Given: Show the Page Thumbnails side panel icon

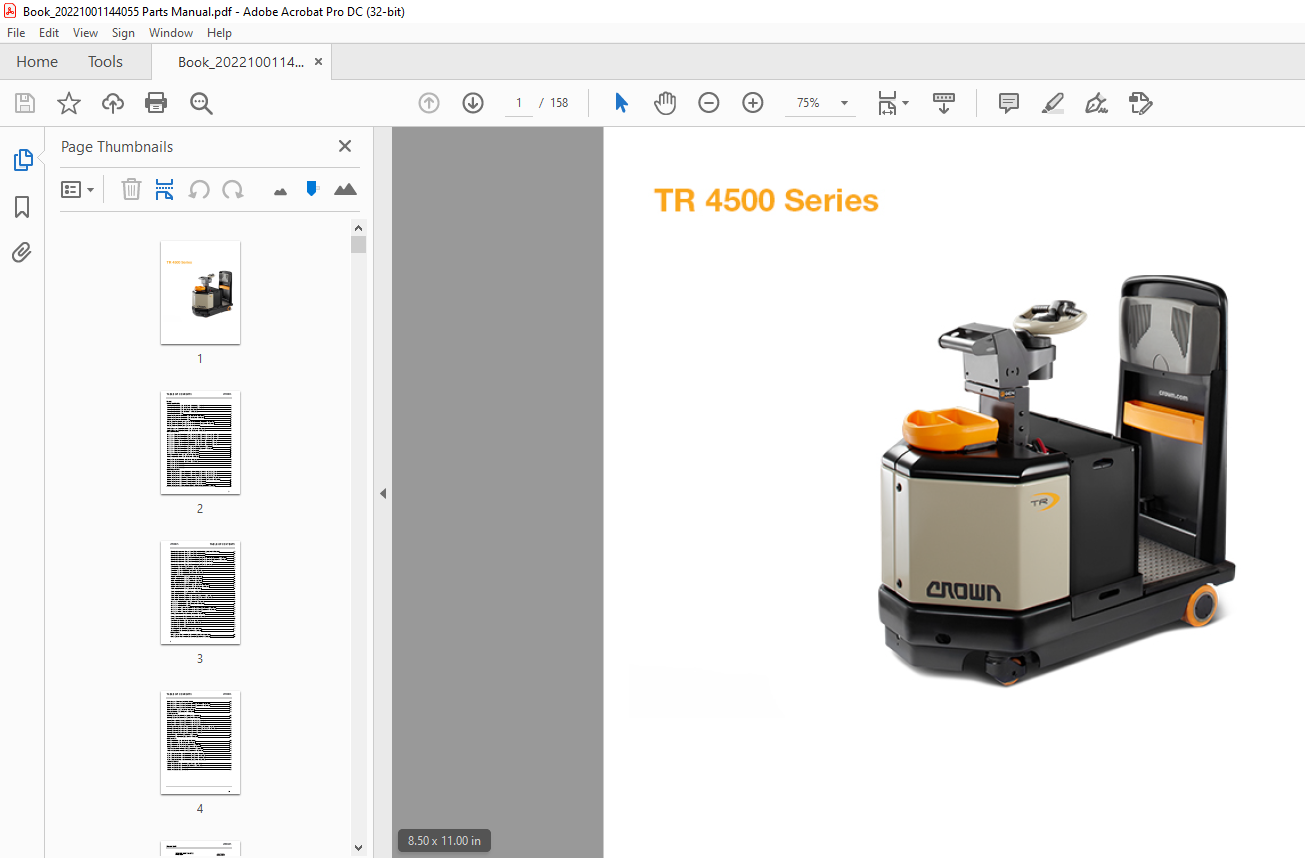Looking at the screenshot, I should click(22, 160).
